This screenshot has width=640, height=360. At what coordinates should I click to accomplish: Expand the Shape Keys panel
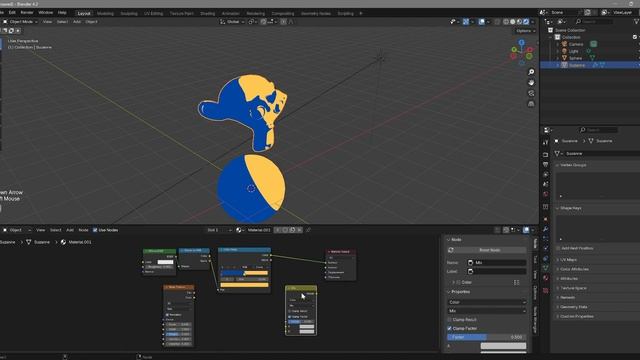(x=571, y=208)
